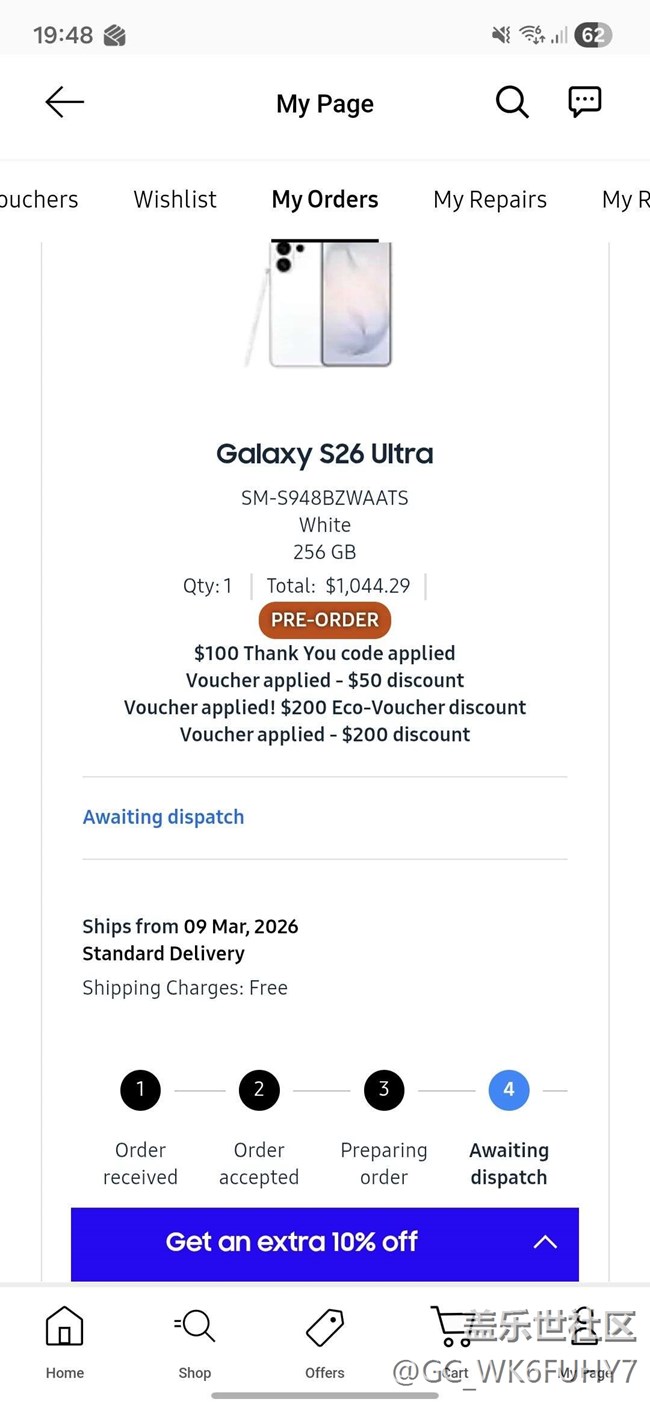Tap the back arrow icon

point(65,102)
